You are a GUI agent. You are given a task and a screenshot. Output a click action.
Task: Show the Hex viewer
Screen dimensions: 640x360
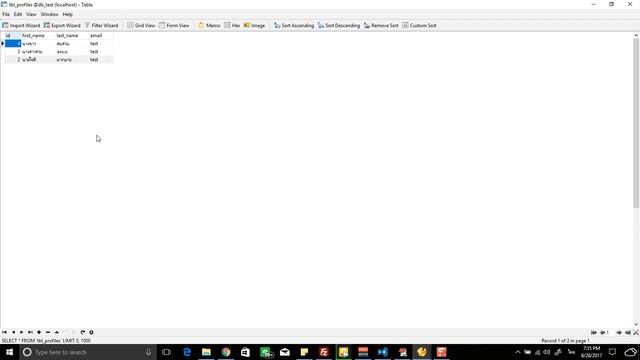pos(232,25)
